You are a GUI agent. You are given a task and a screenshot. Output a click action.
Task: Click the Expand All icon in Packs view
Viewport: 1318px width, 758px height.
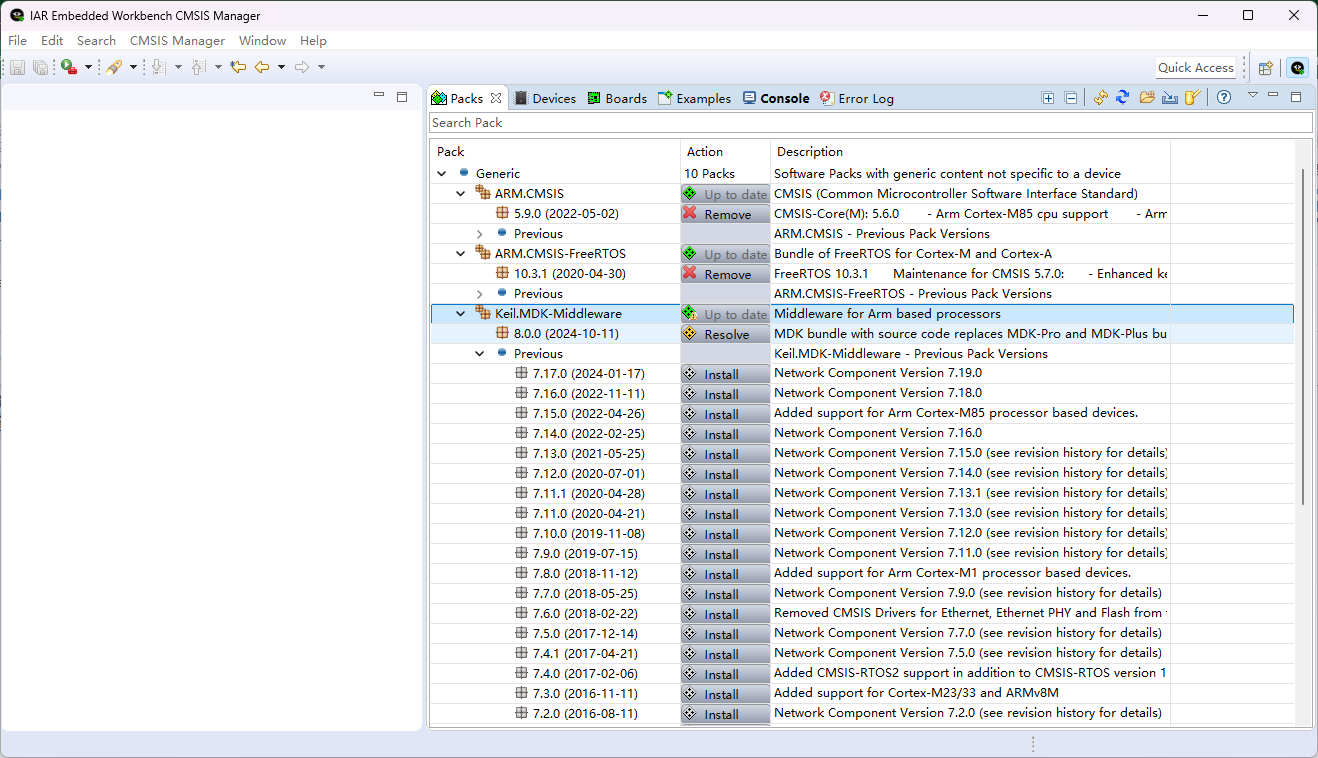click(x=1048, y=98)
